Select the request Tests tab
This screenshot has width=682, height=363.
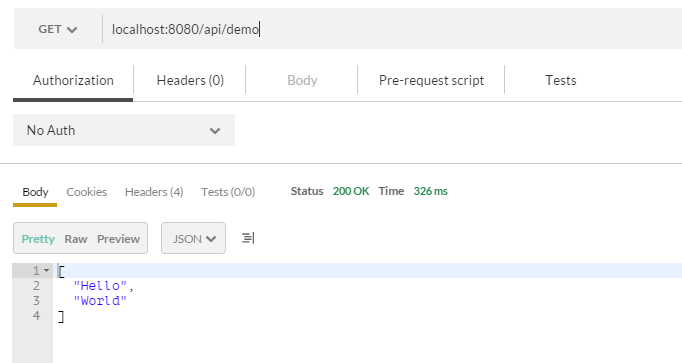tap(561, 80)
